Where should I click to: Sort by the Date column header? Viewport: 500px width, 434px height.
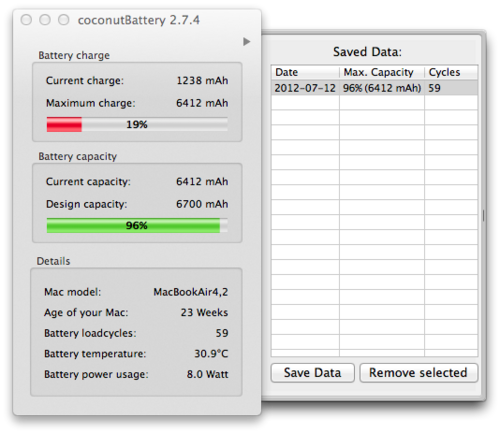[x=305, y=72]
